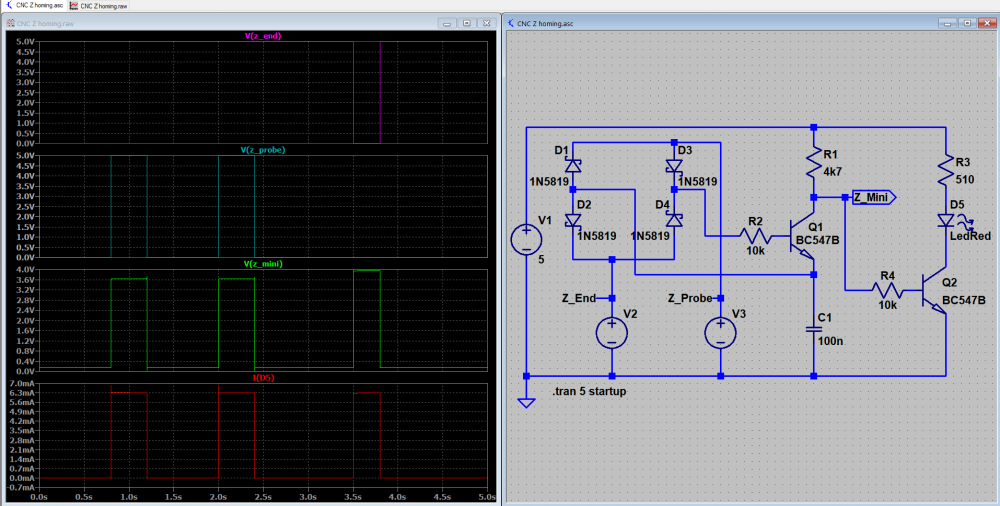Click the Z_Mini net label flag

[x=874, y=198]
